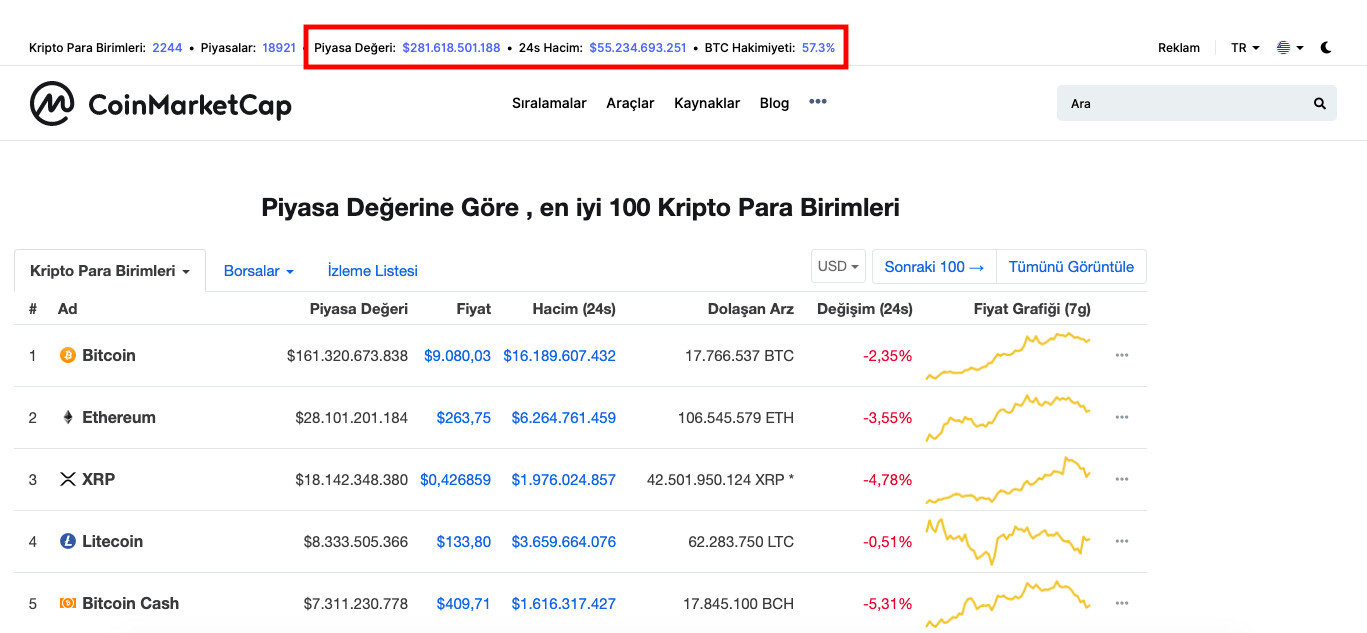The height and width of the screenshot is (633, 1367).
Task: Open the Litecoin name link
Action: point(112,541)
